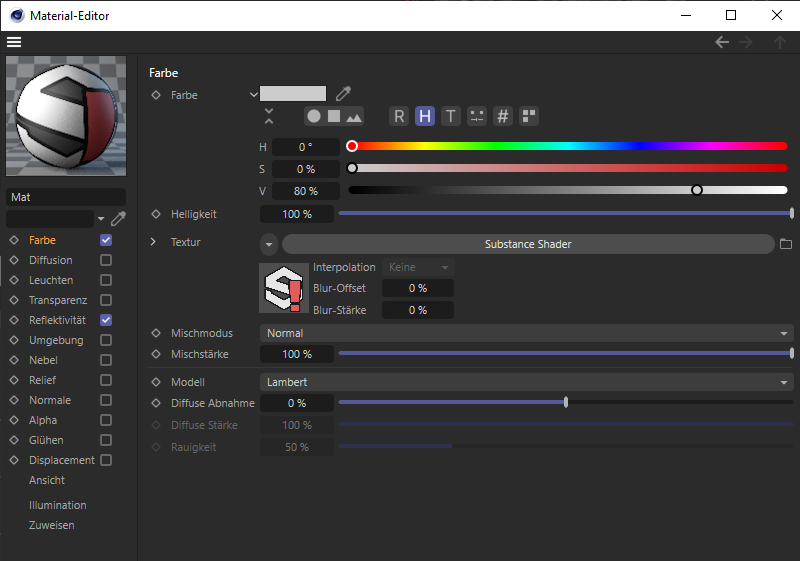800x561 pixels.
Task: Click keyframe diamond beside Helligkeit
Action: click(156, 214)
